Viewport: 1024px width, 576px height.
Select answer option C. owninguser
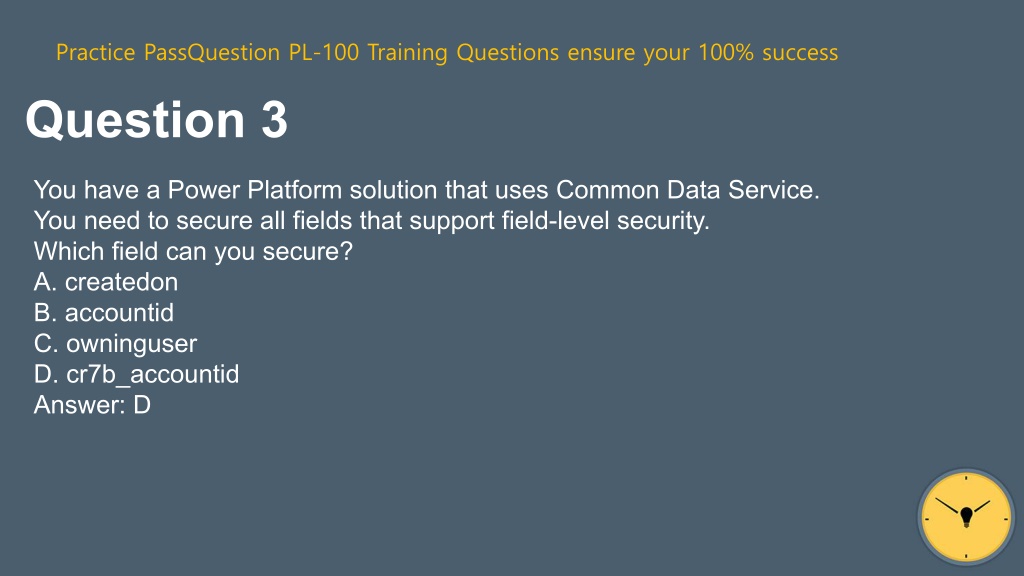115,344
